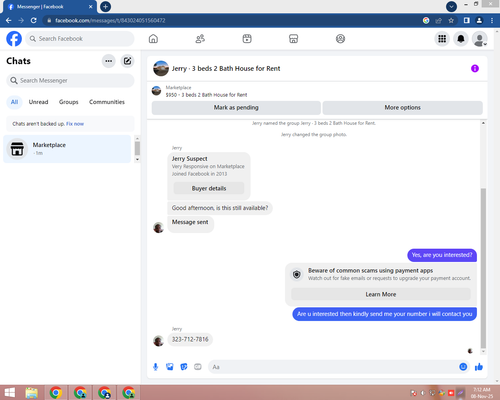Record a voice clip with microphone icon

(156, 367)
